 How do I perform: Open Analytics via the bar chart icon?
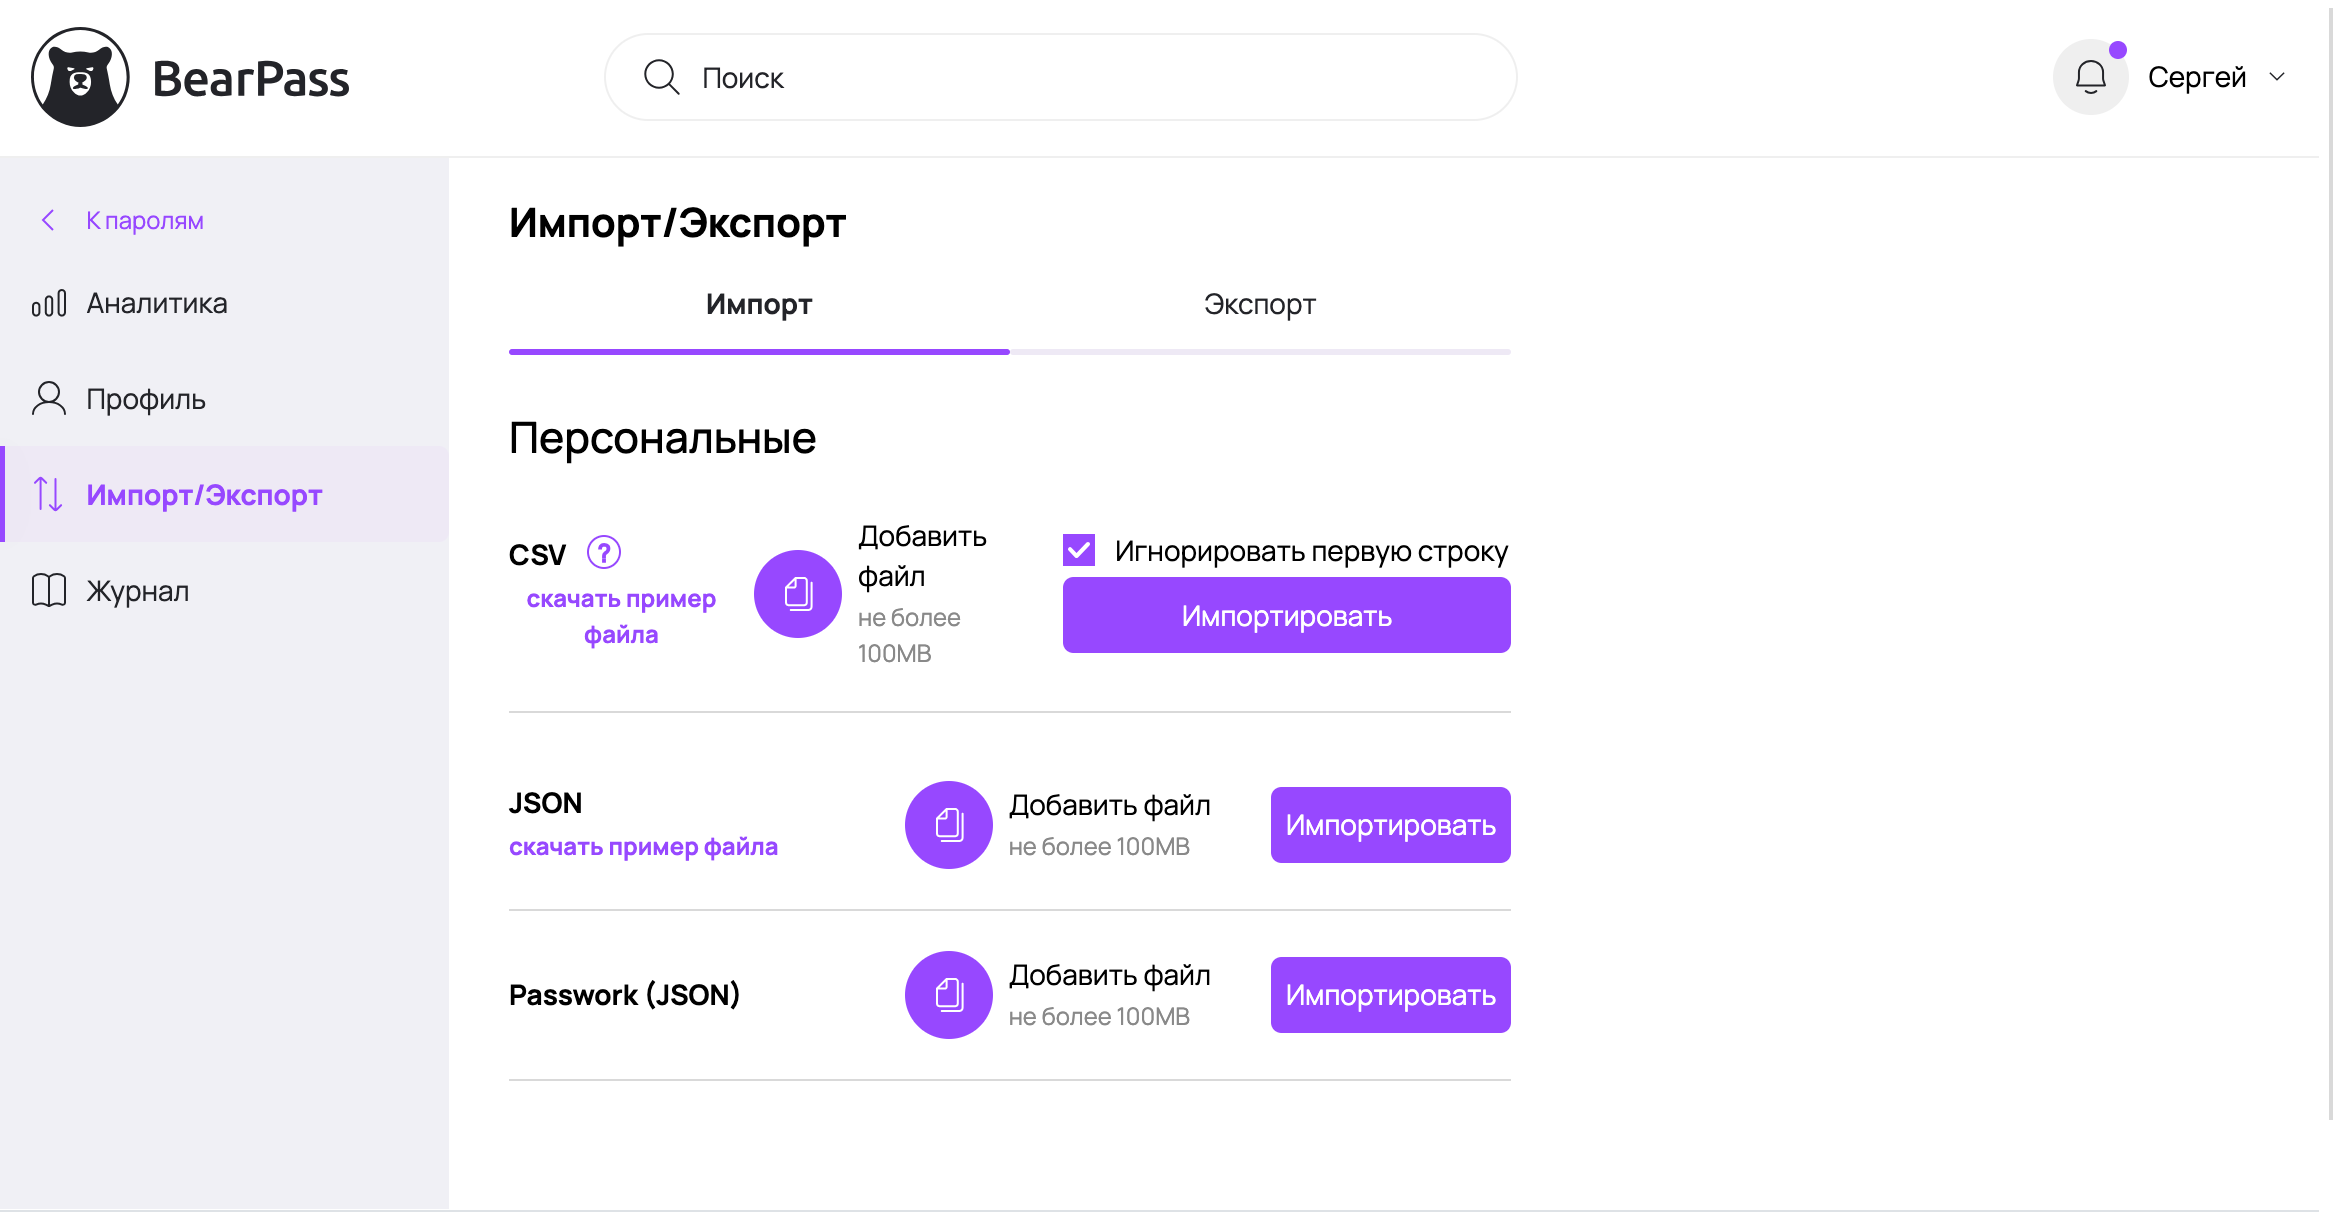[49, 303]
